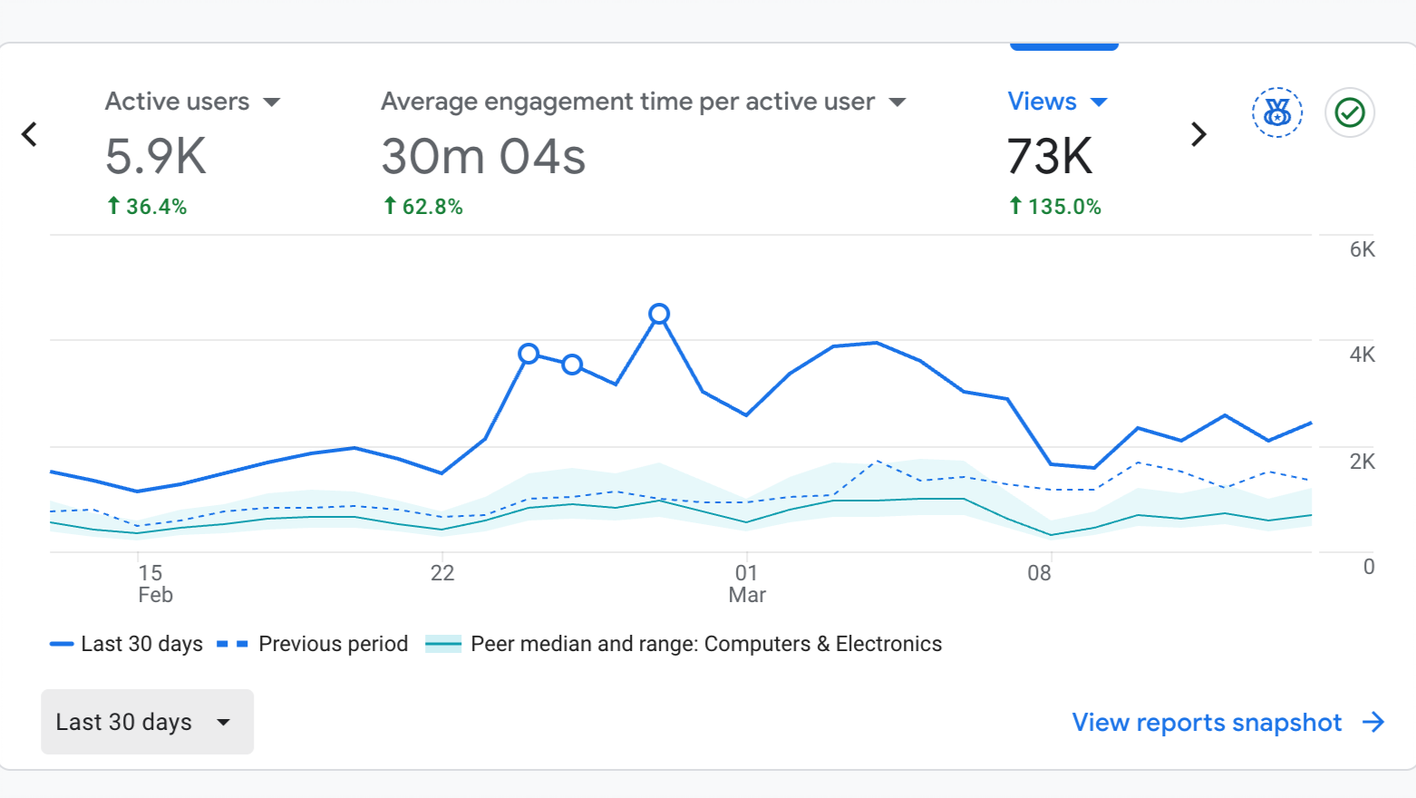1416x798 pixels.
Task: Click the green checkmark status icon
Action: tap(1350, 113)
